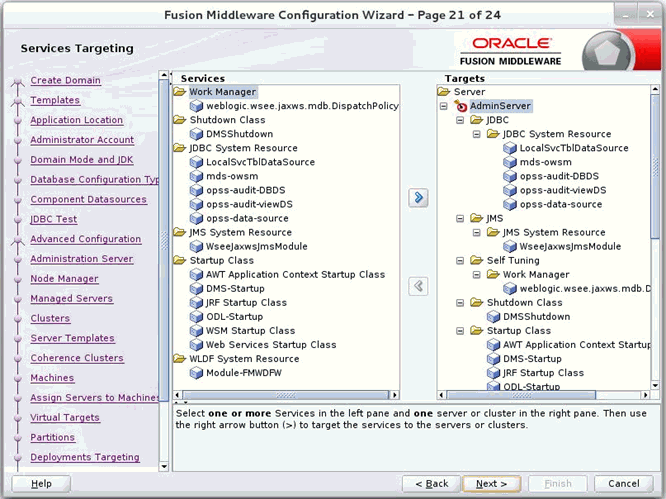Click the Cancel button
The width and height of the screenshot is (666, 499).
tap(624, 484)
